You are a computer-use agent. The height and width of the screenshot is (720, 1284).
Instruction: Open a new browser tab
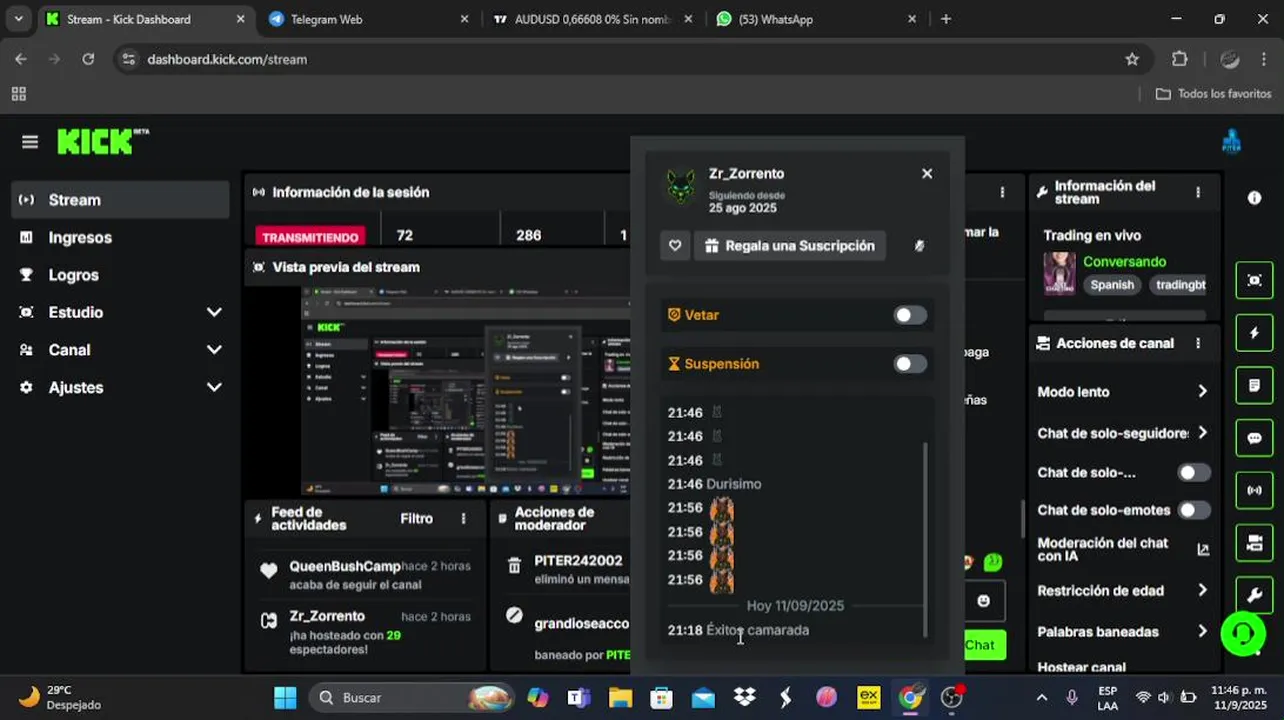point(946,19)
